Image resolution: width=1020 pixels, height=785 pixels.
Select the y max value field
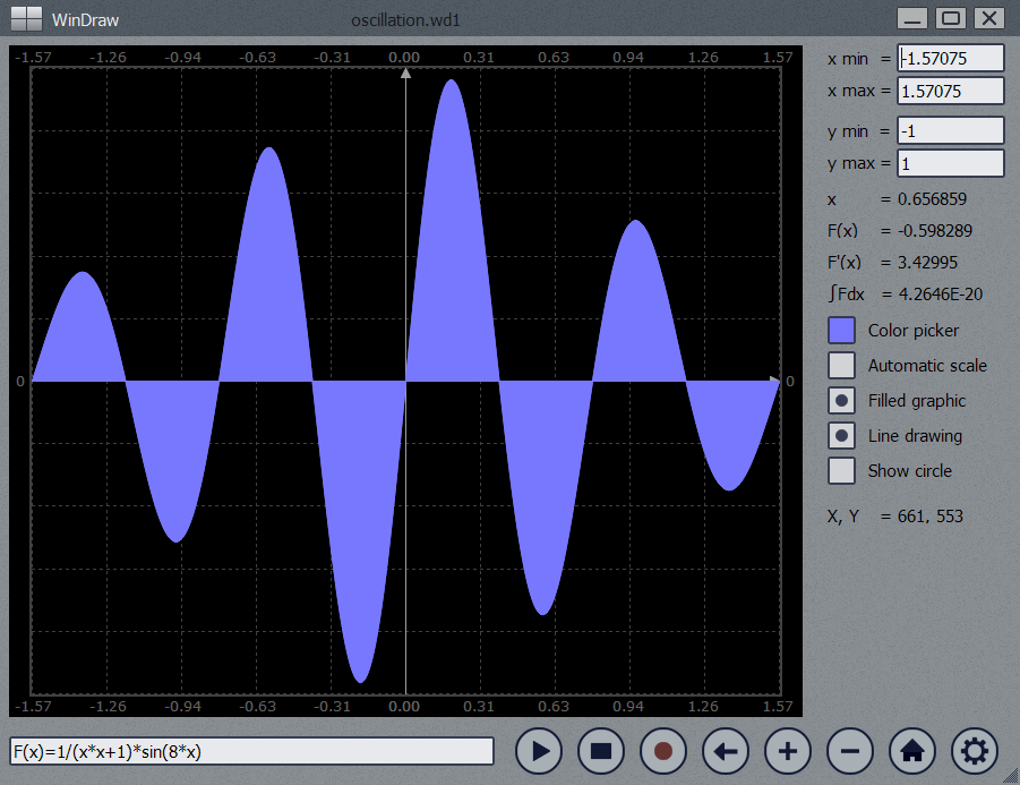(950, 163)
